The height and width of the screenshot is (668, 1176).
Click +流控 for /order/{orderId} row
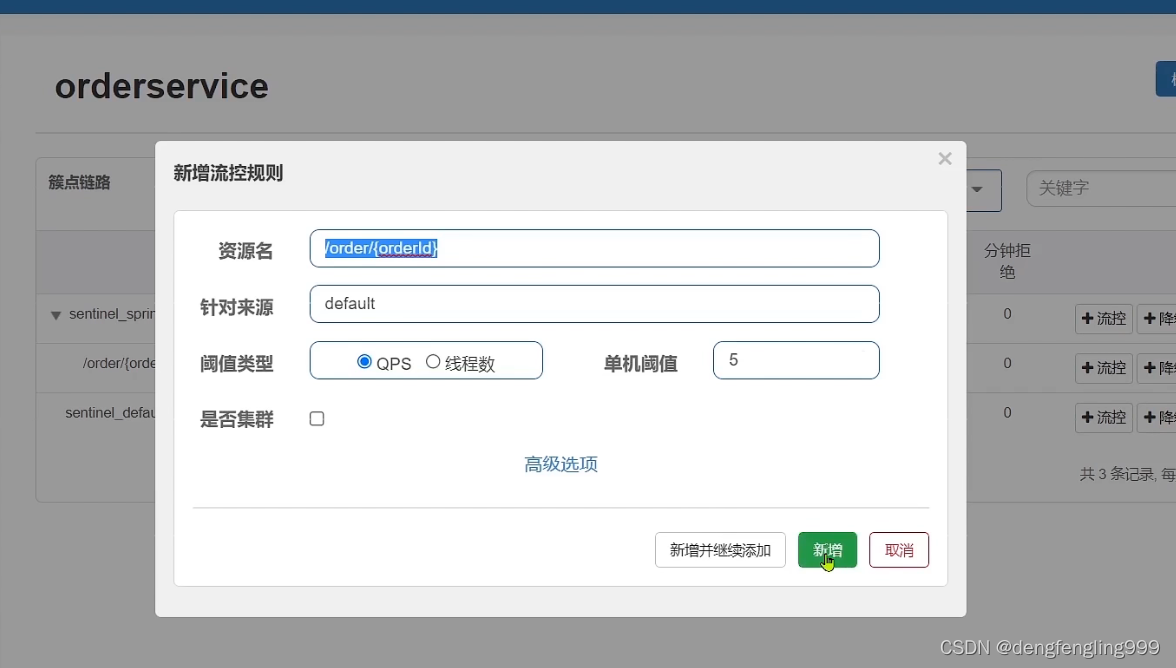coord(1103,368)
